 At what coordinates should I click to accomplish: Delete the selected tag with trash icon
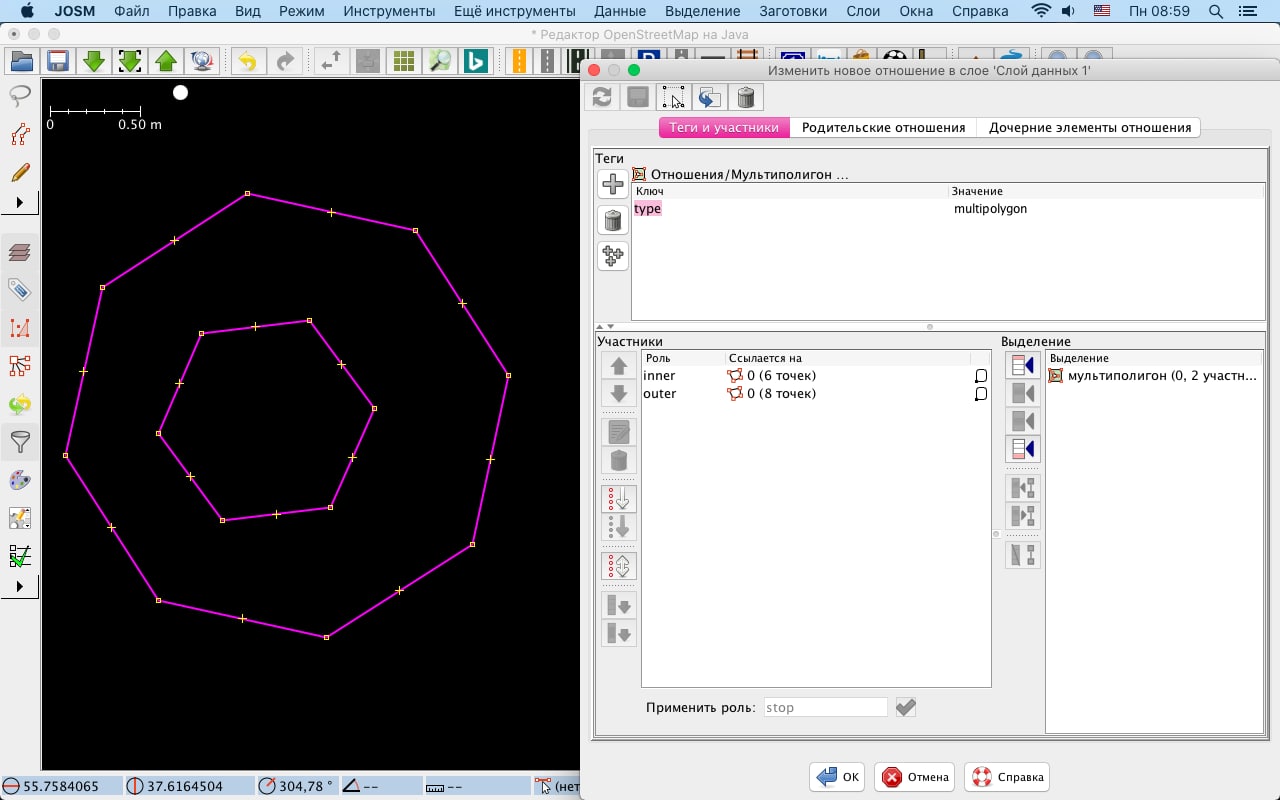[x=613, y=220]
